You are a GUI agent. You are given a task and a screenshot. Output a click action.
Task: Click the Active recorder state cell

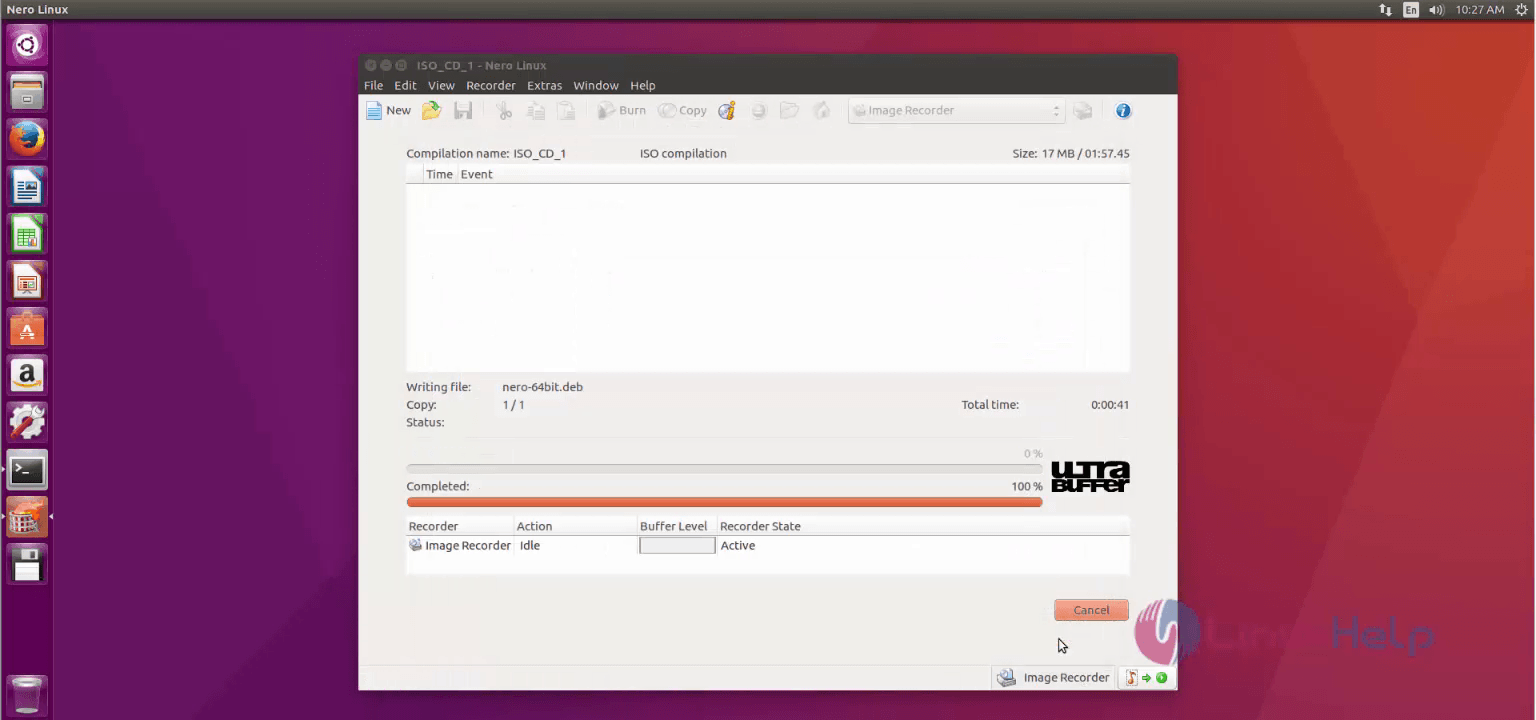pos(738,546)
